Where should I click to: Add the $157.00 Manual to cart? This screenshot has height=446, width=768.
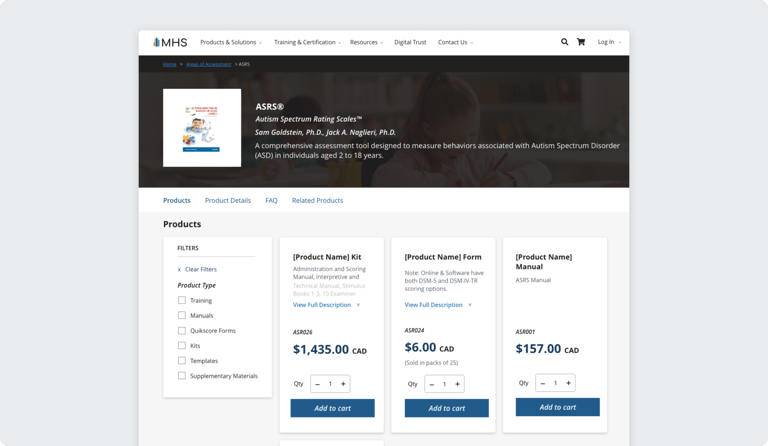click(x=557, y=407)
